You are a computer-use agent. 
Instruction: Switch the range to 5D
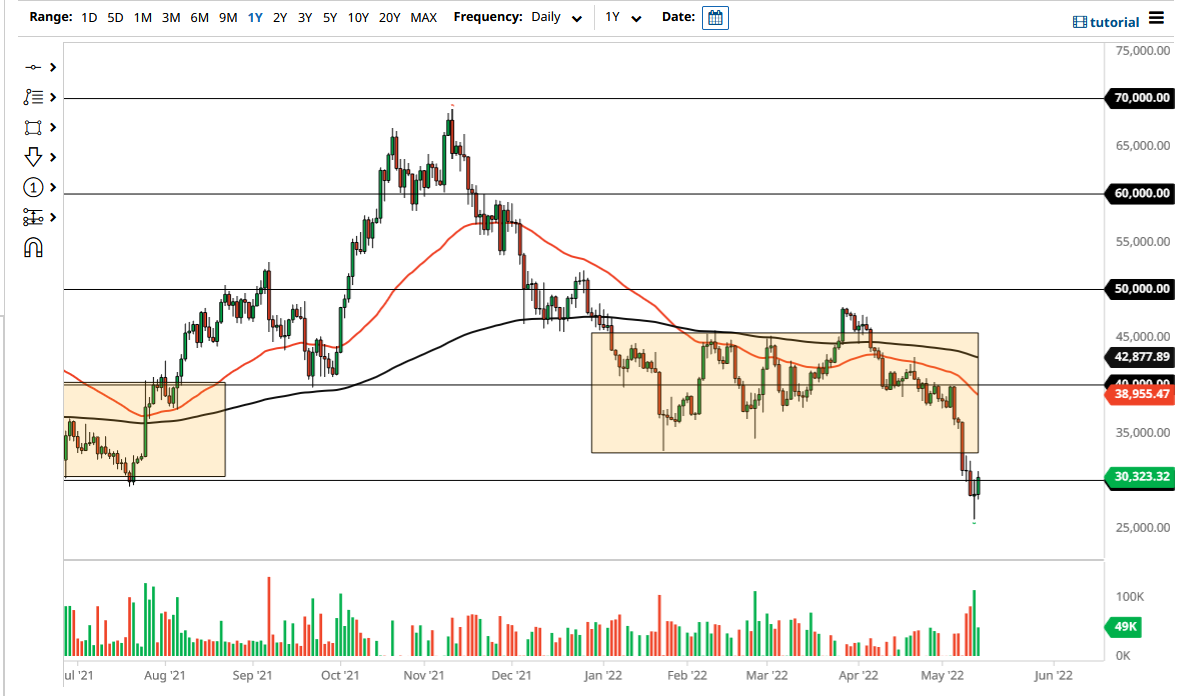pos(113,17)
